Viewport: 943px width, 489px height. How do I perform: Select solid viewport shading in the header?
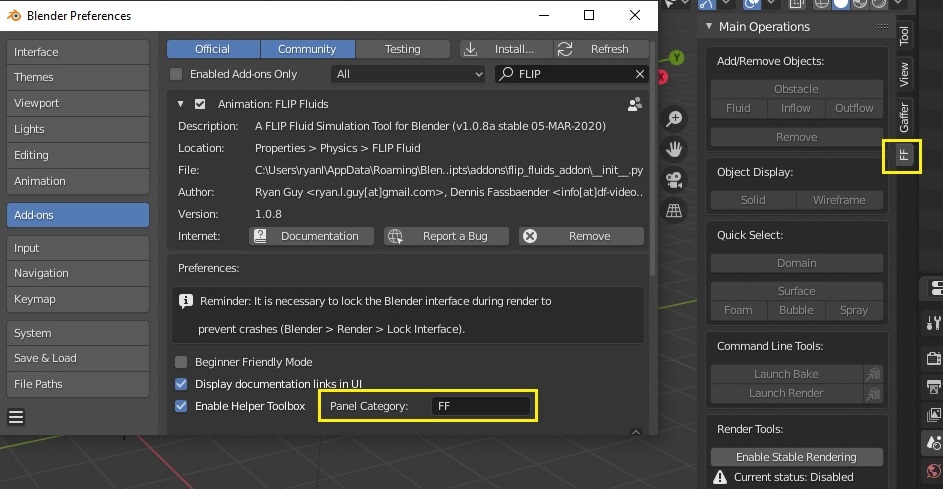click(841, 4)
